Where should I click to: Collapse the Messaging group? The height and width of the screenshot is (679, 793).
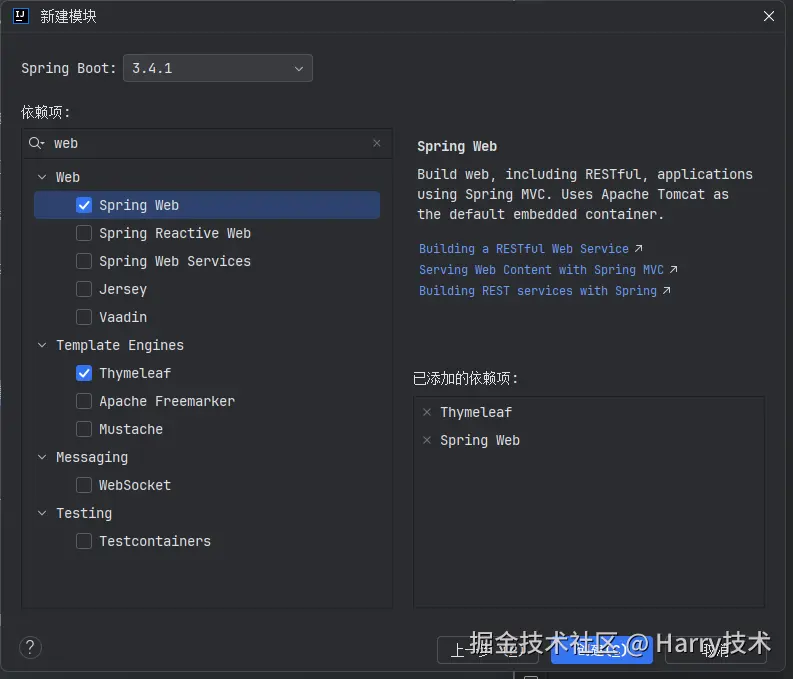click(x=42, y=457)
